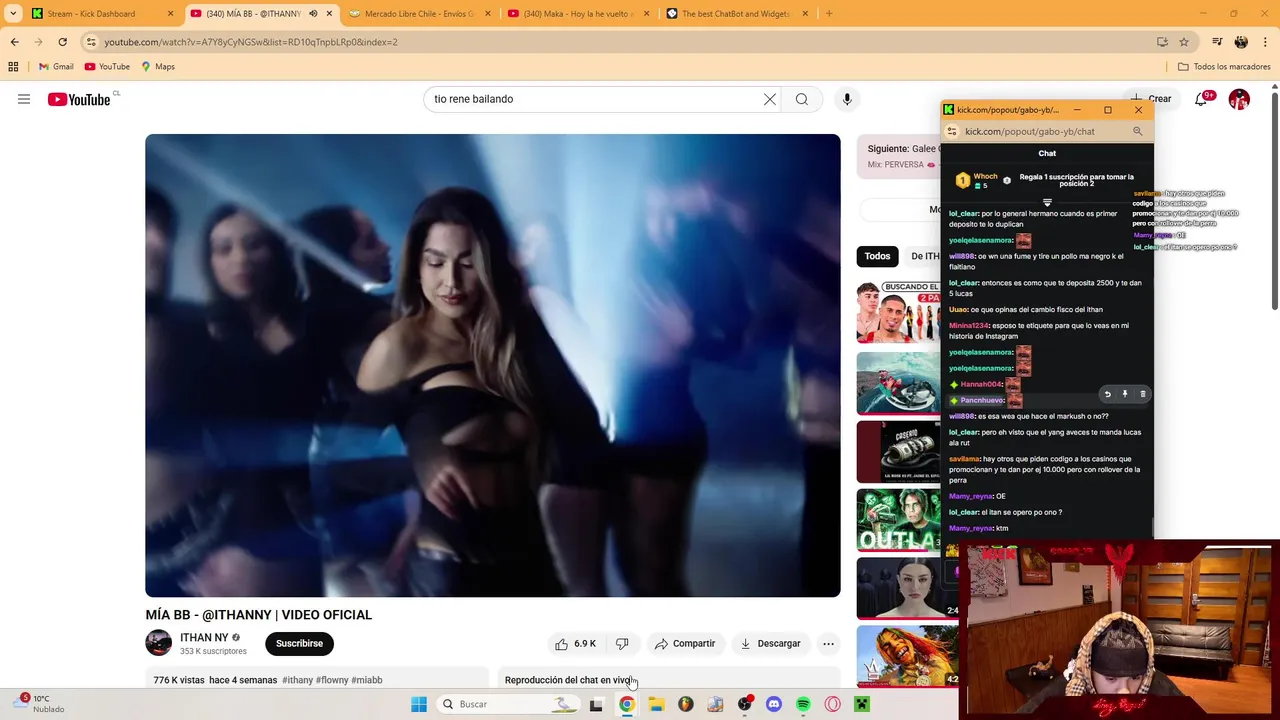Open the Windows Start menu
The image size is (1280, 720).
[419, 704]
